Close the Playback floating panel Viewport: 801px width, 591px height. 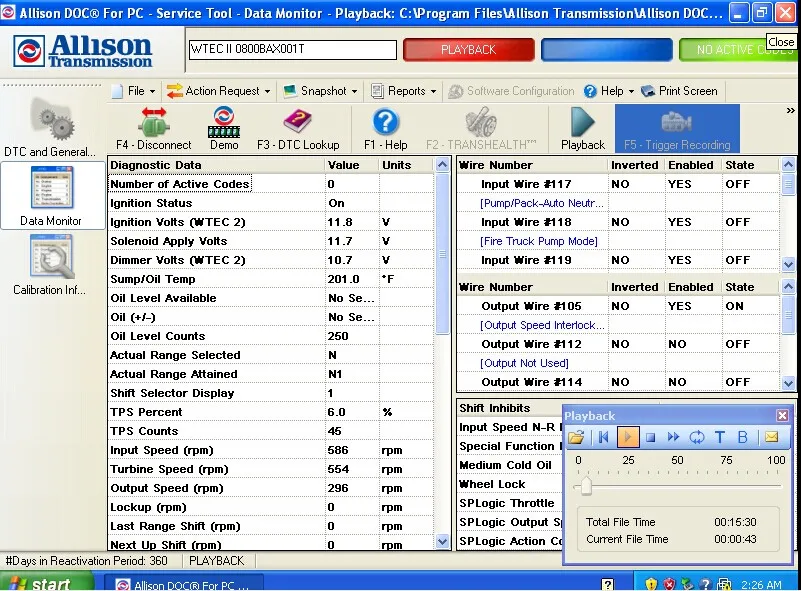pos(782,415)
